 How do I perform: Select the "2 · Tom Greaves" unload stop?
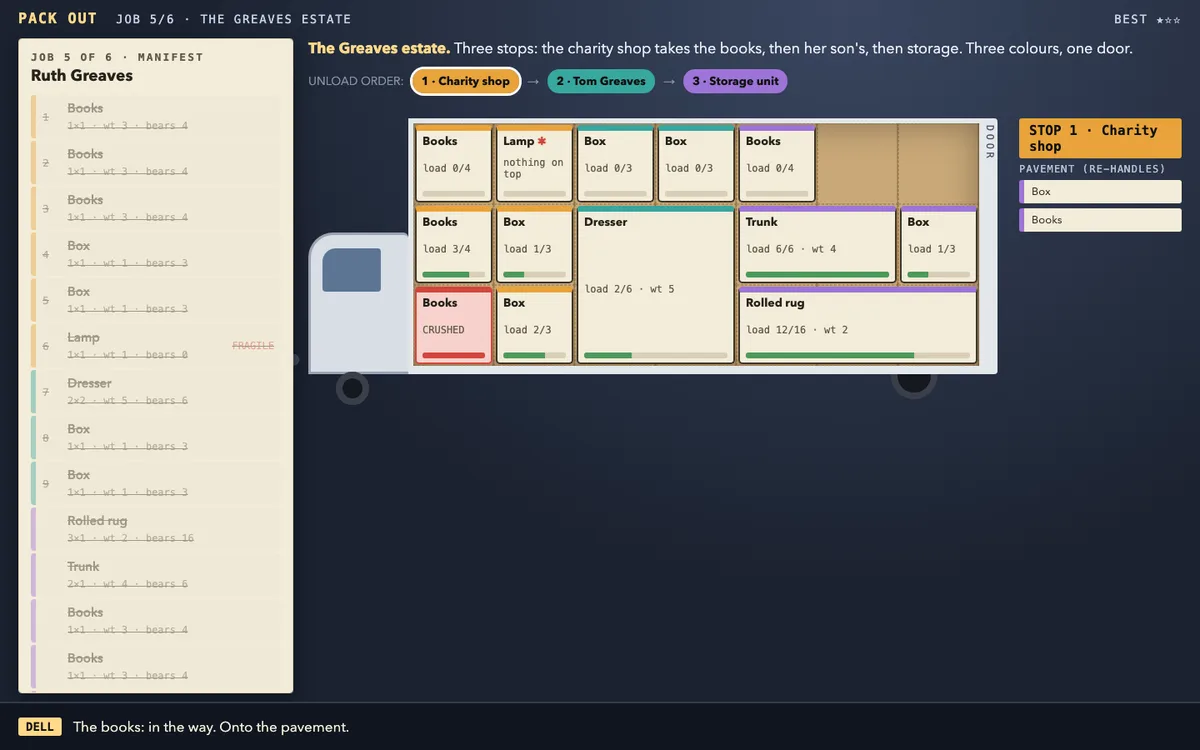pos(601,81)
